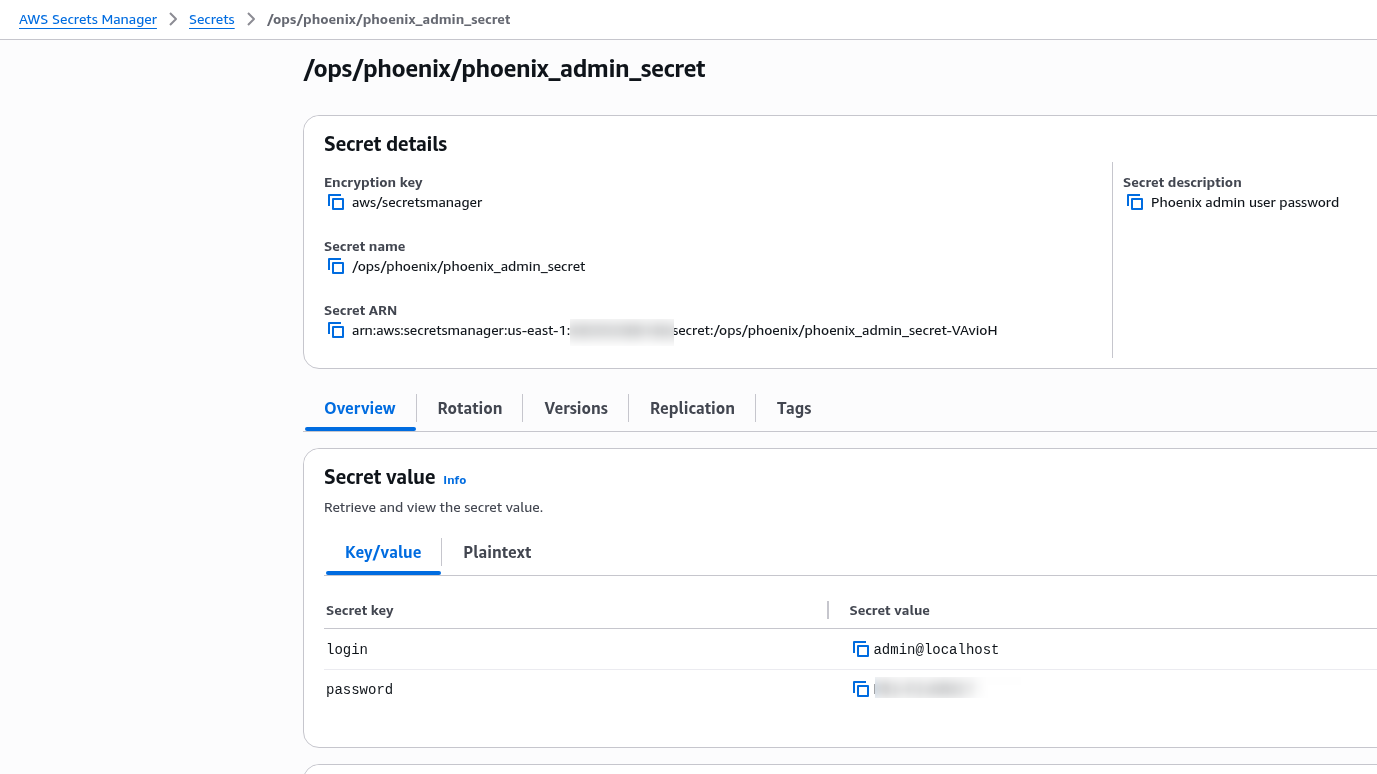Open the Rotation tab

tap(469, 408)
